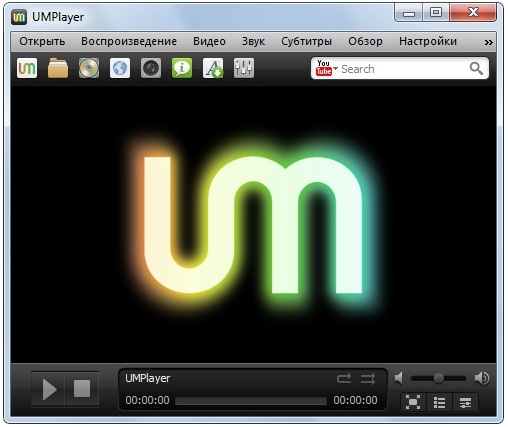Maximize the UMPlayer window
The width and height of the screenshot is (508, 427).
point(436,13)
